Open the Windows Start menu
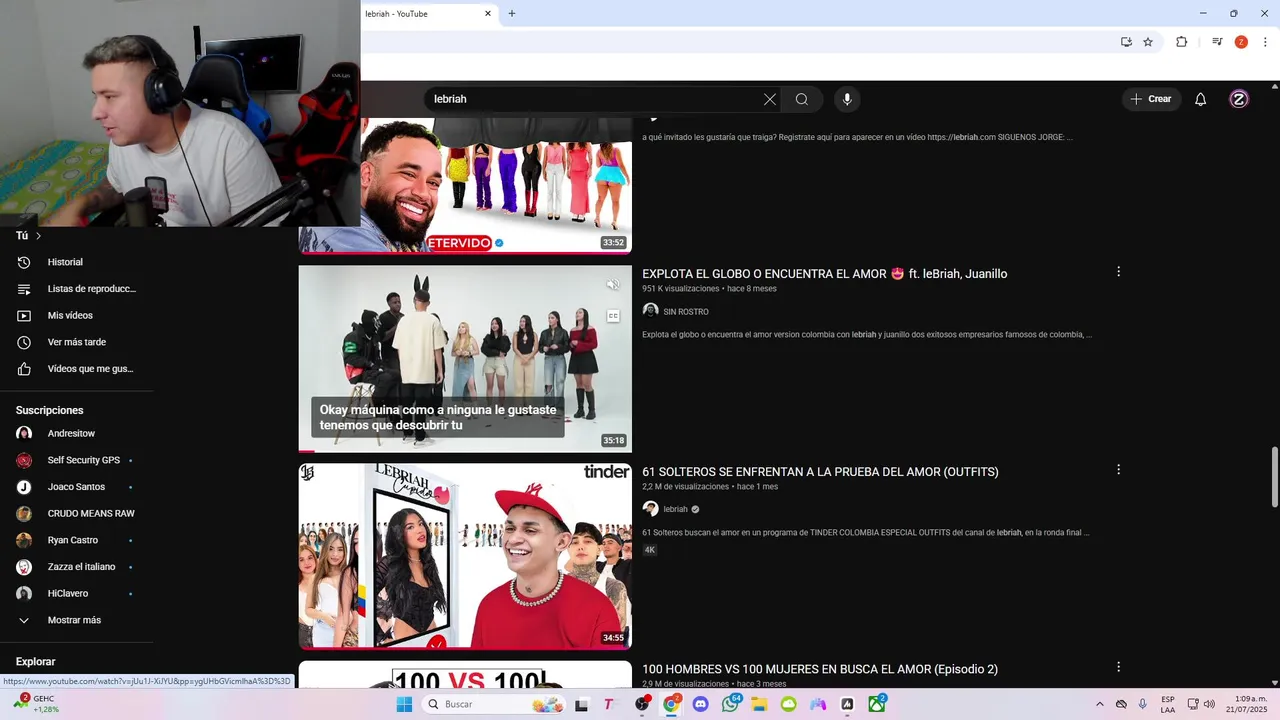This screenshot has width=1280, height=720. click(x=404, y=704)
